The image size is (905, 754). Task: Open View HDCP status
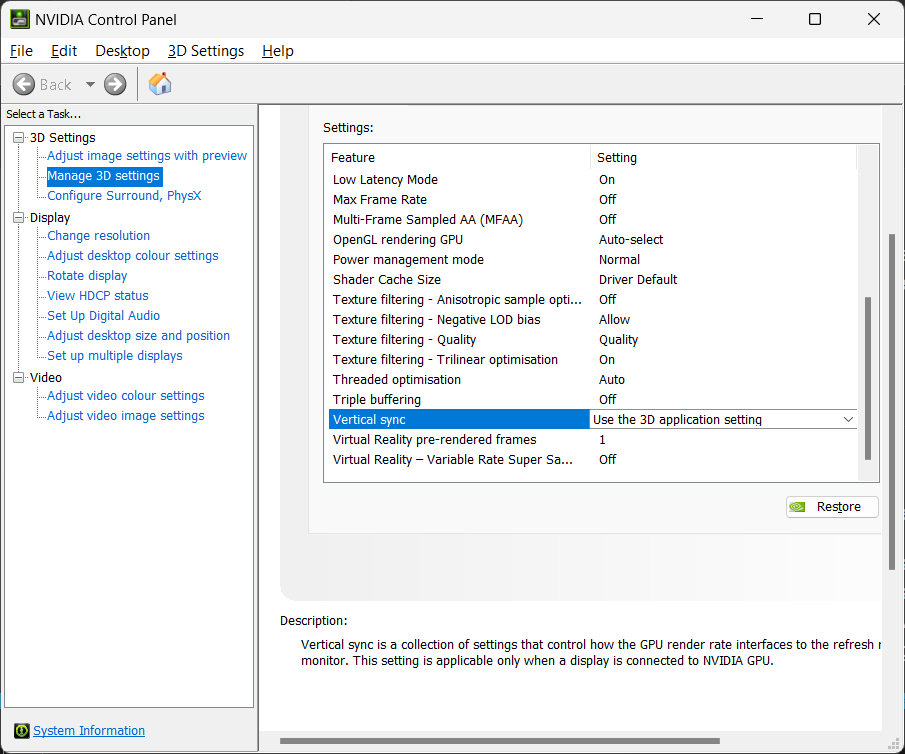click(x=98, y=296)
